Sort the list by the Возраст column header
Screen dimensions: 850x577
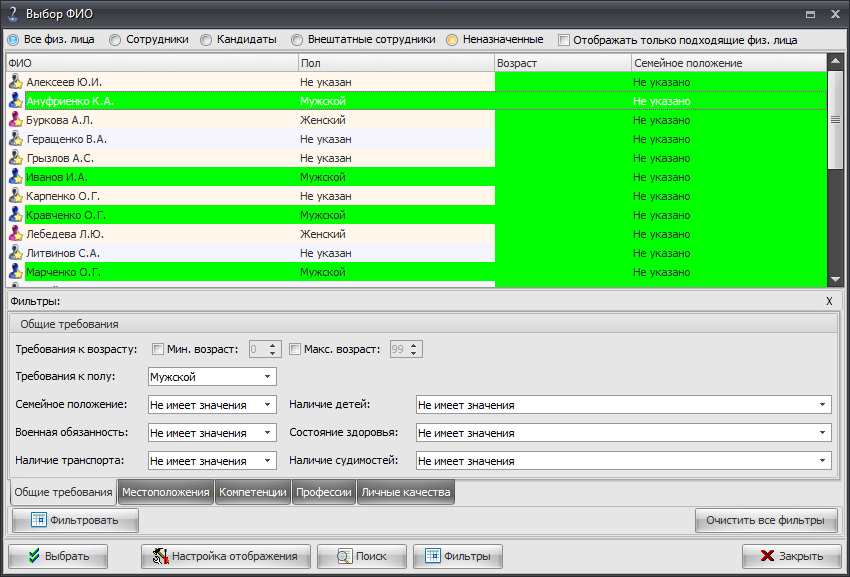coord(562,63)
